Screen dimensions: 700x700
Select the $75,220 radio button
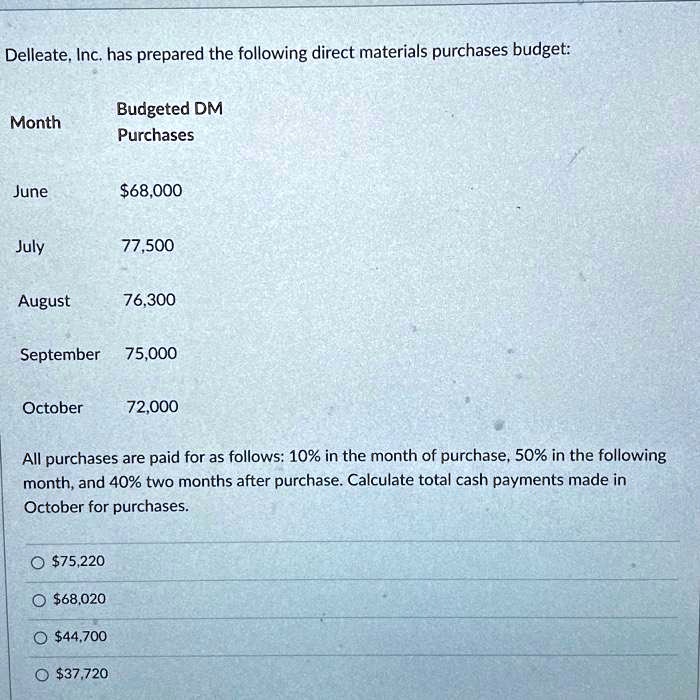click(x=36, y=561)
